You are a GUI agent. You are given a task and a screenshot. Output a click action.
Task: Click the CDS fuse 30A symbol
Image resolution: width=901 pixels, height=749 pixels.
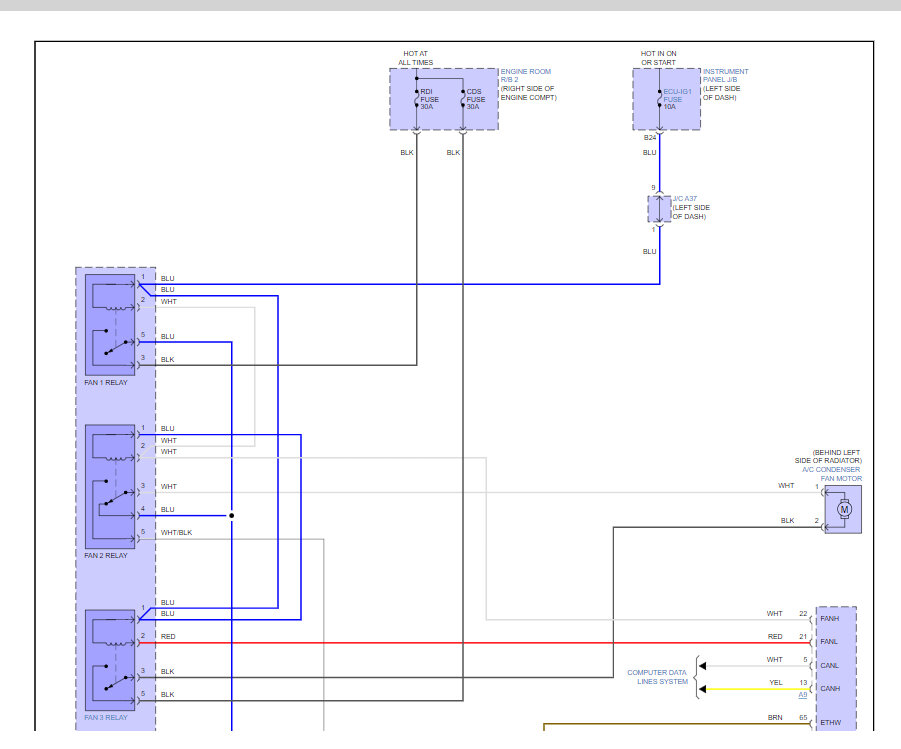tap(462, 100)
